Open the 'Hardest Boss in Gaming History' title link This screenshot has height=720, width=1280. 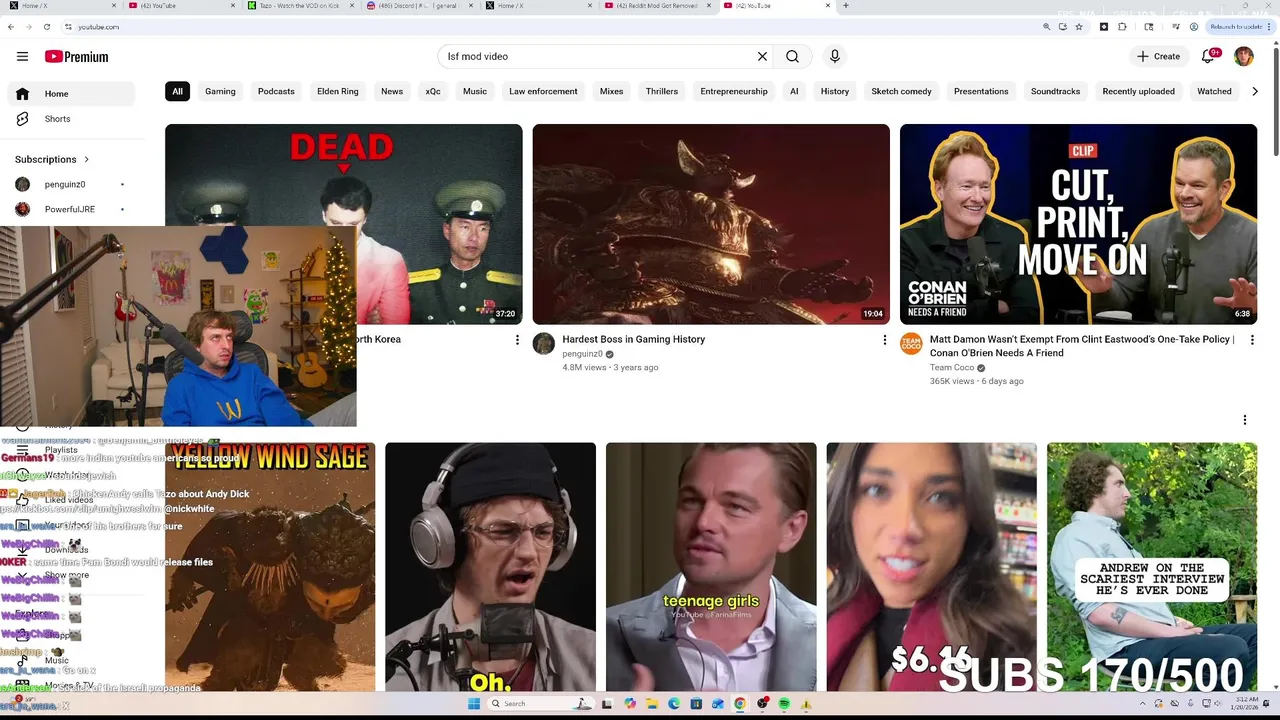(634, 340)
